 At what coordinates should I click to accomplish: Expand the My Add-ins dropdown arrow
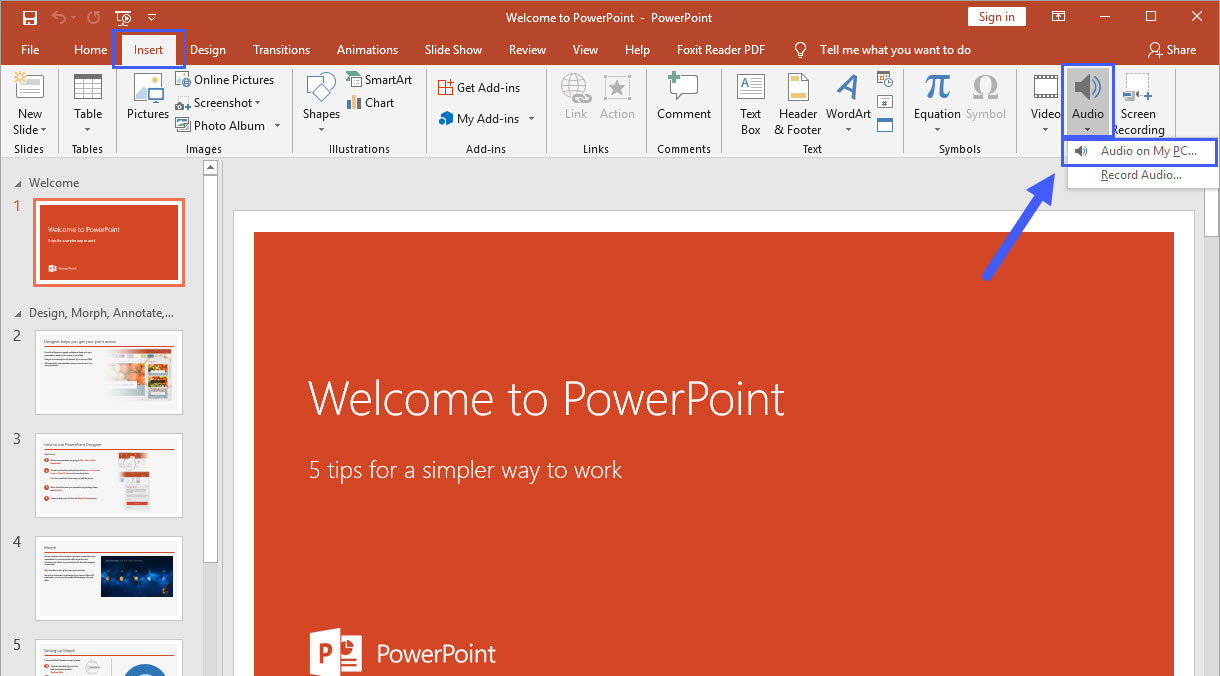[531, 119]
